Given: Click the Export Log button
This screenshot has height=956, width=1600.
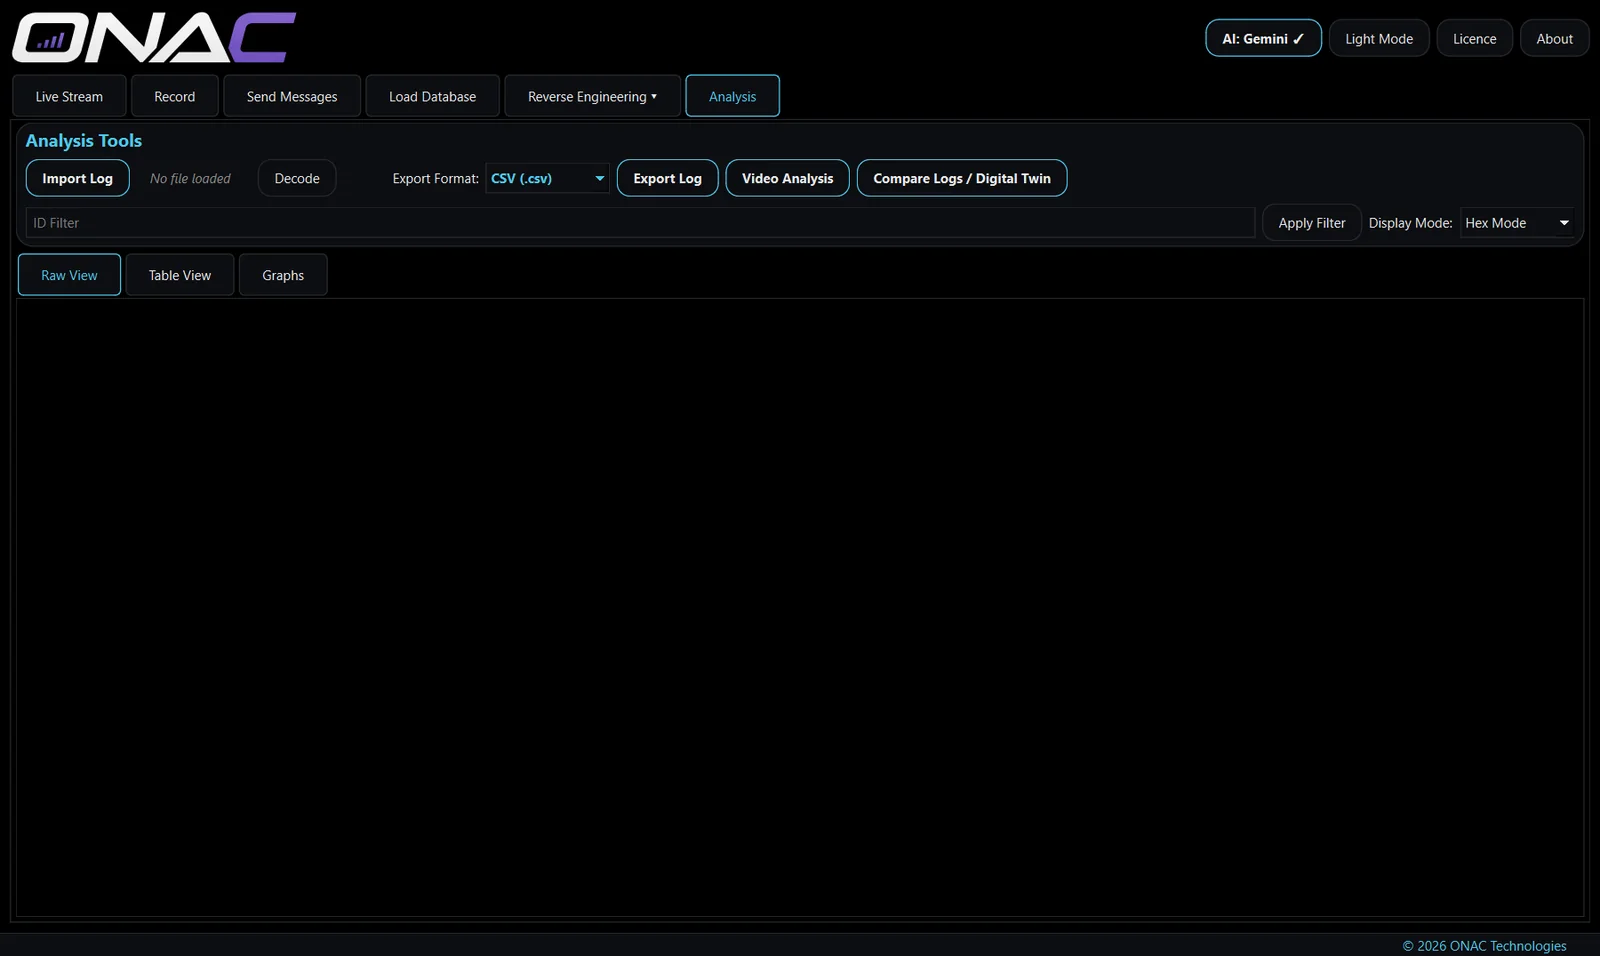Looking at the screenshot, I should [x=667, y=178].
